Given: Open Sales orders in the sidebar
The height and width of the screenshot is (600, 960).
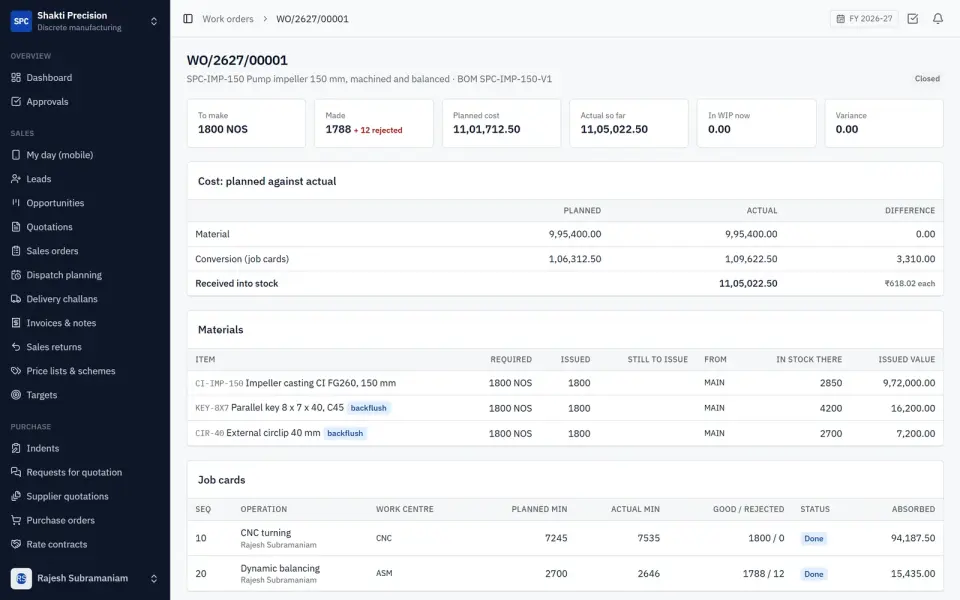Looking at the screenshot, I should 52,251.
